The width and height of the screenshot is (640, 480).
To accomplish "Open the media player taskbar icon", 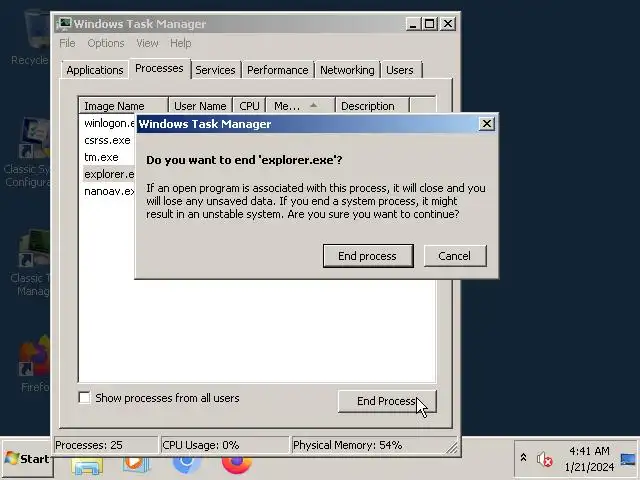I will (x=136, y=465).
